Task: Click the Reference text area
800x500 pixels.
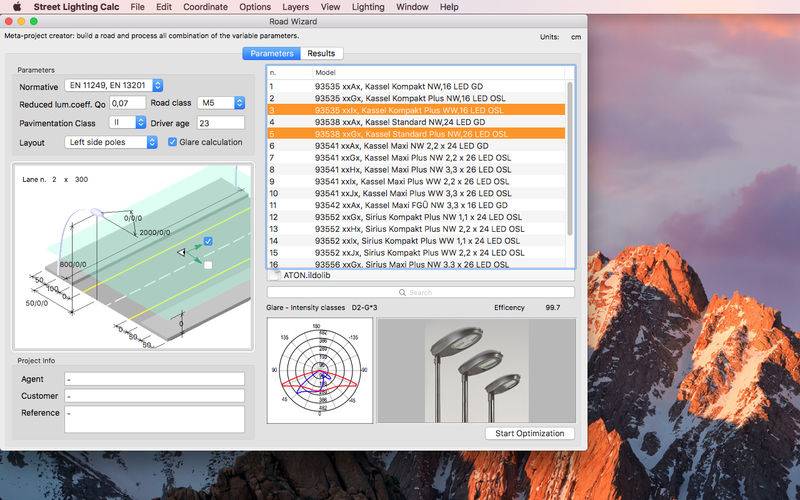Action: pos(155,419)
